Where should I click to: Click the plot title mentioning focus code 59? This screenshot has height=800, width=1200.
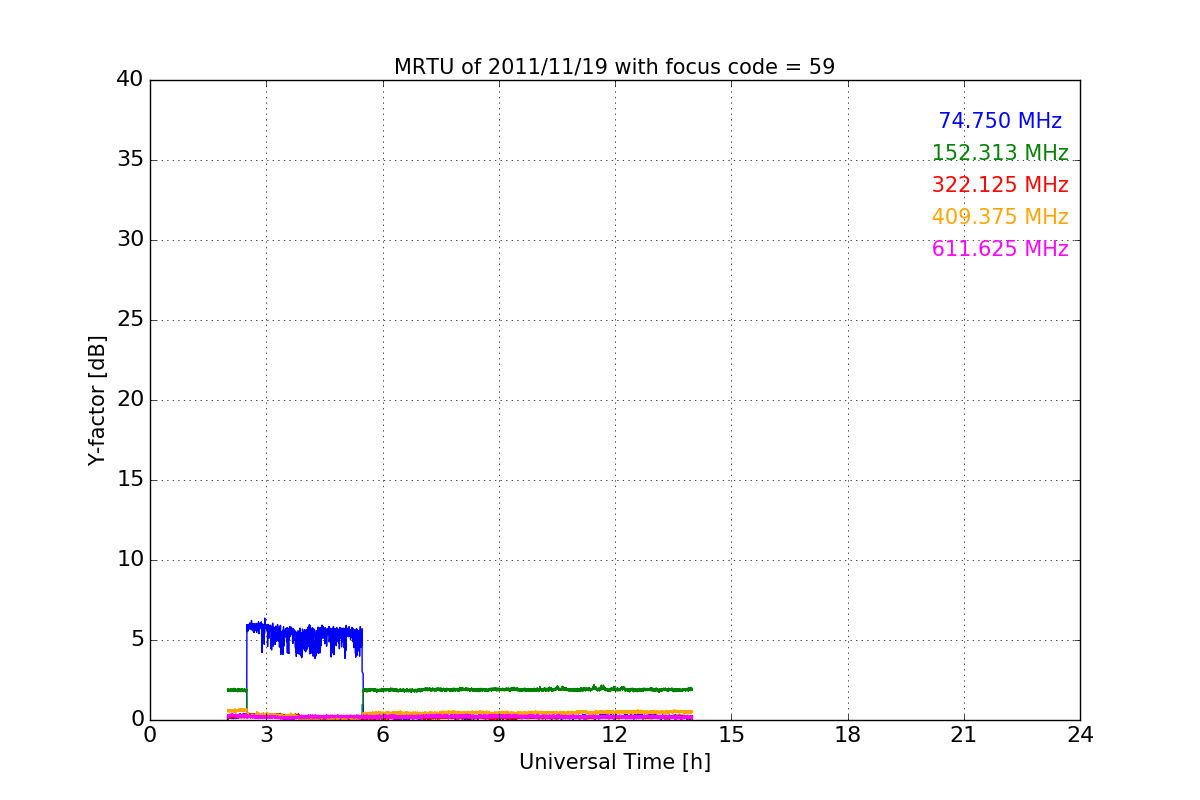tap(614, 67)
